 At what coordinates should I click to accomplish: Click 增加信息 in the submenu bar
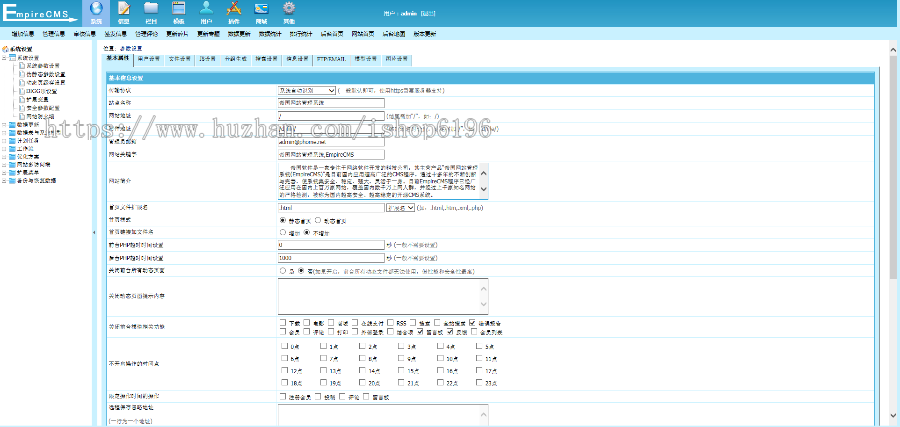[22, 34]
